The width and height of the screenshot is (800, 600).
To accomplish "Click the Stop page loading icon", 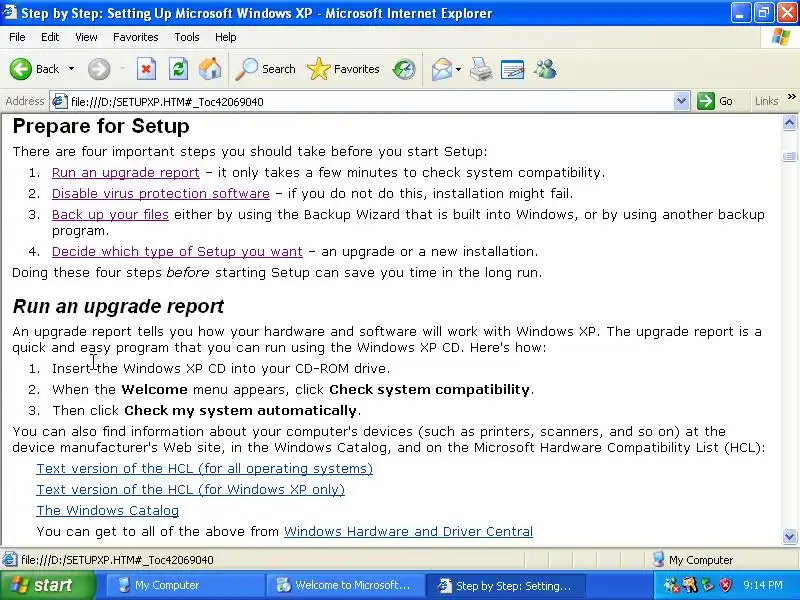I will click(146, 69).
